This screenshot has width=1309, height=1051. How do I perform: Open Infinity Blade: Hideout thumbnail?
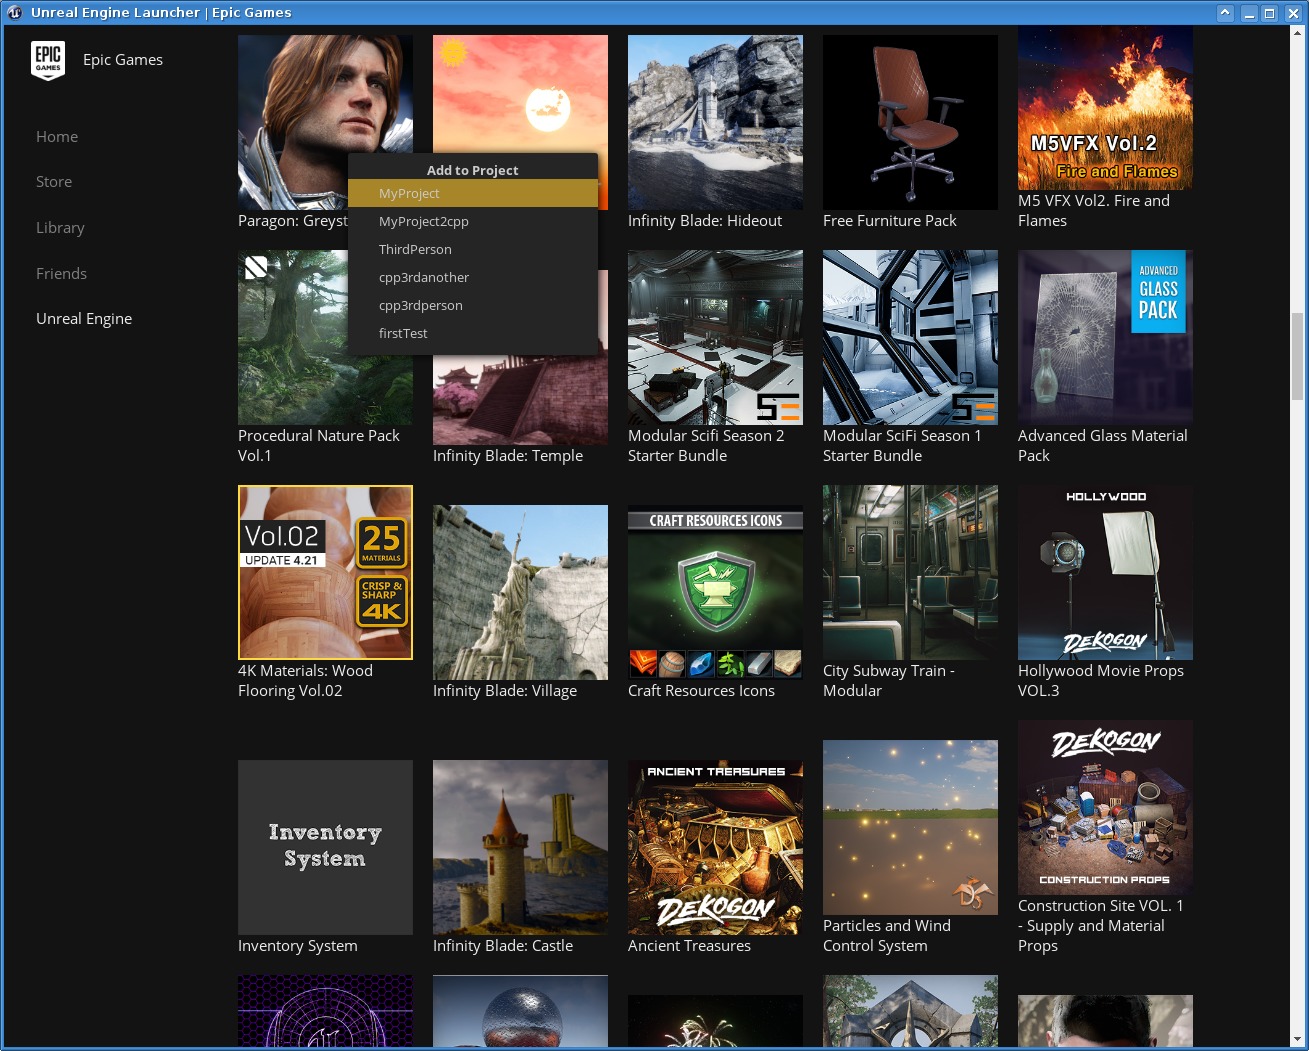[x=715, y=122]
